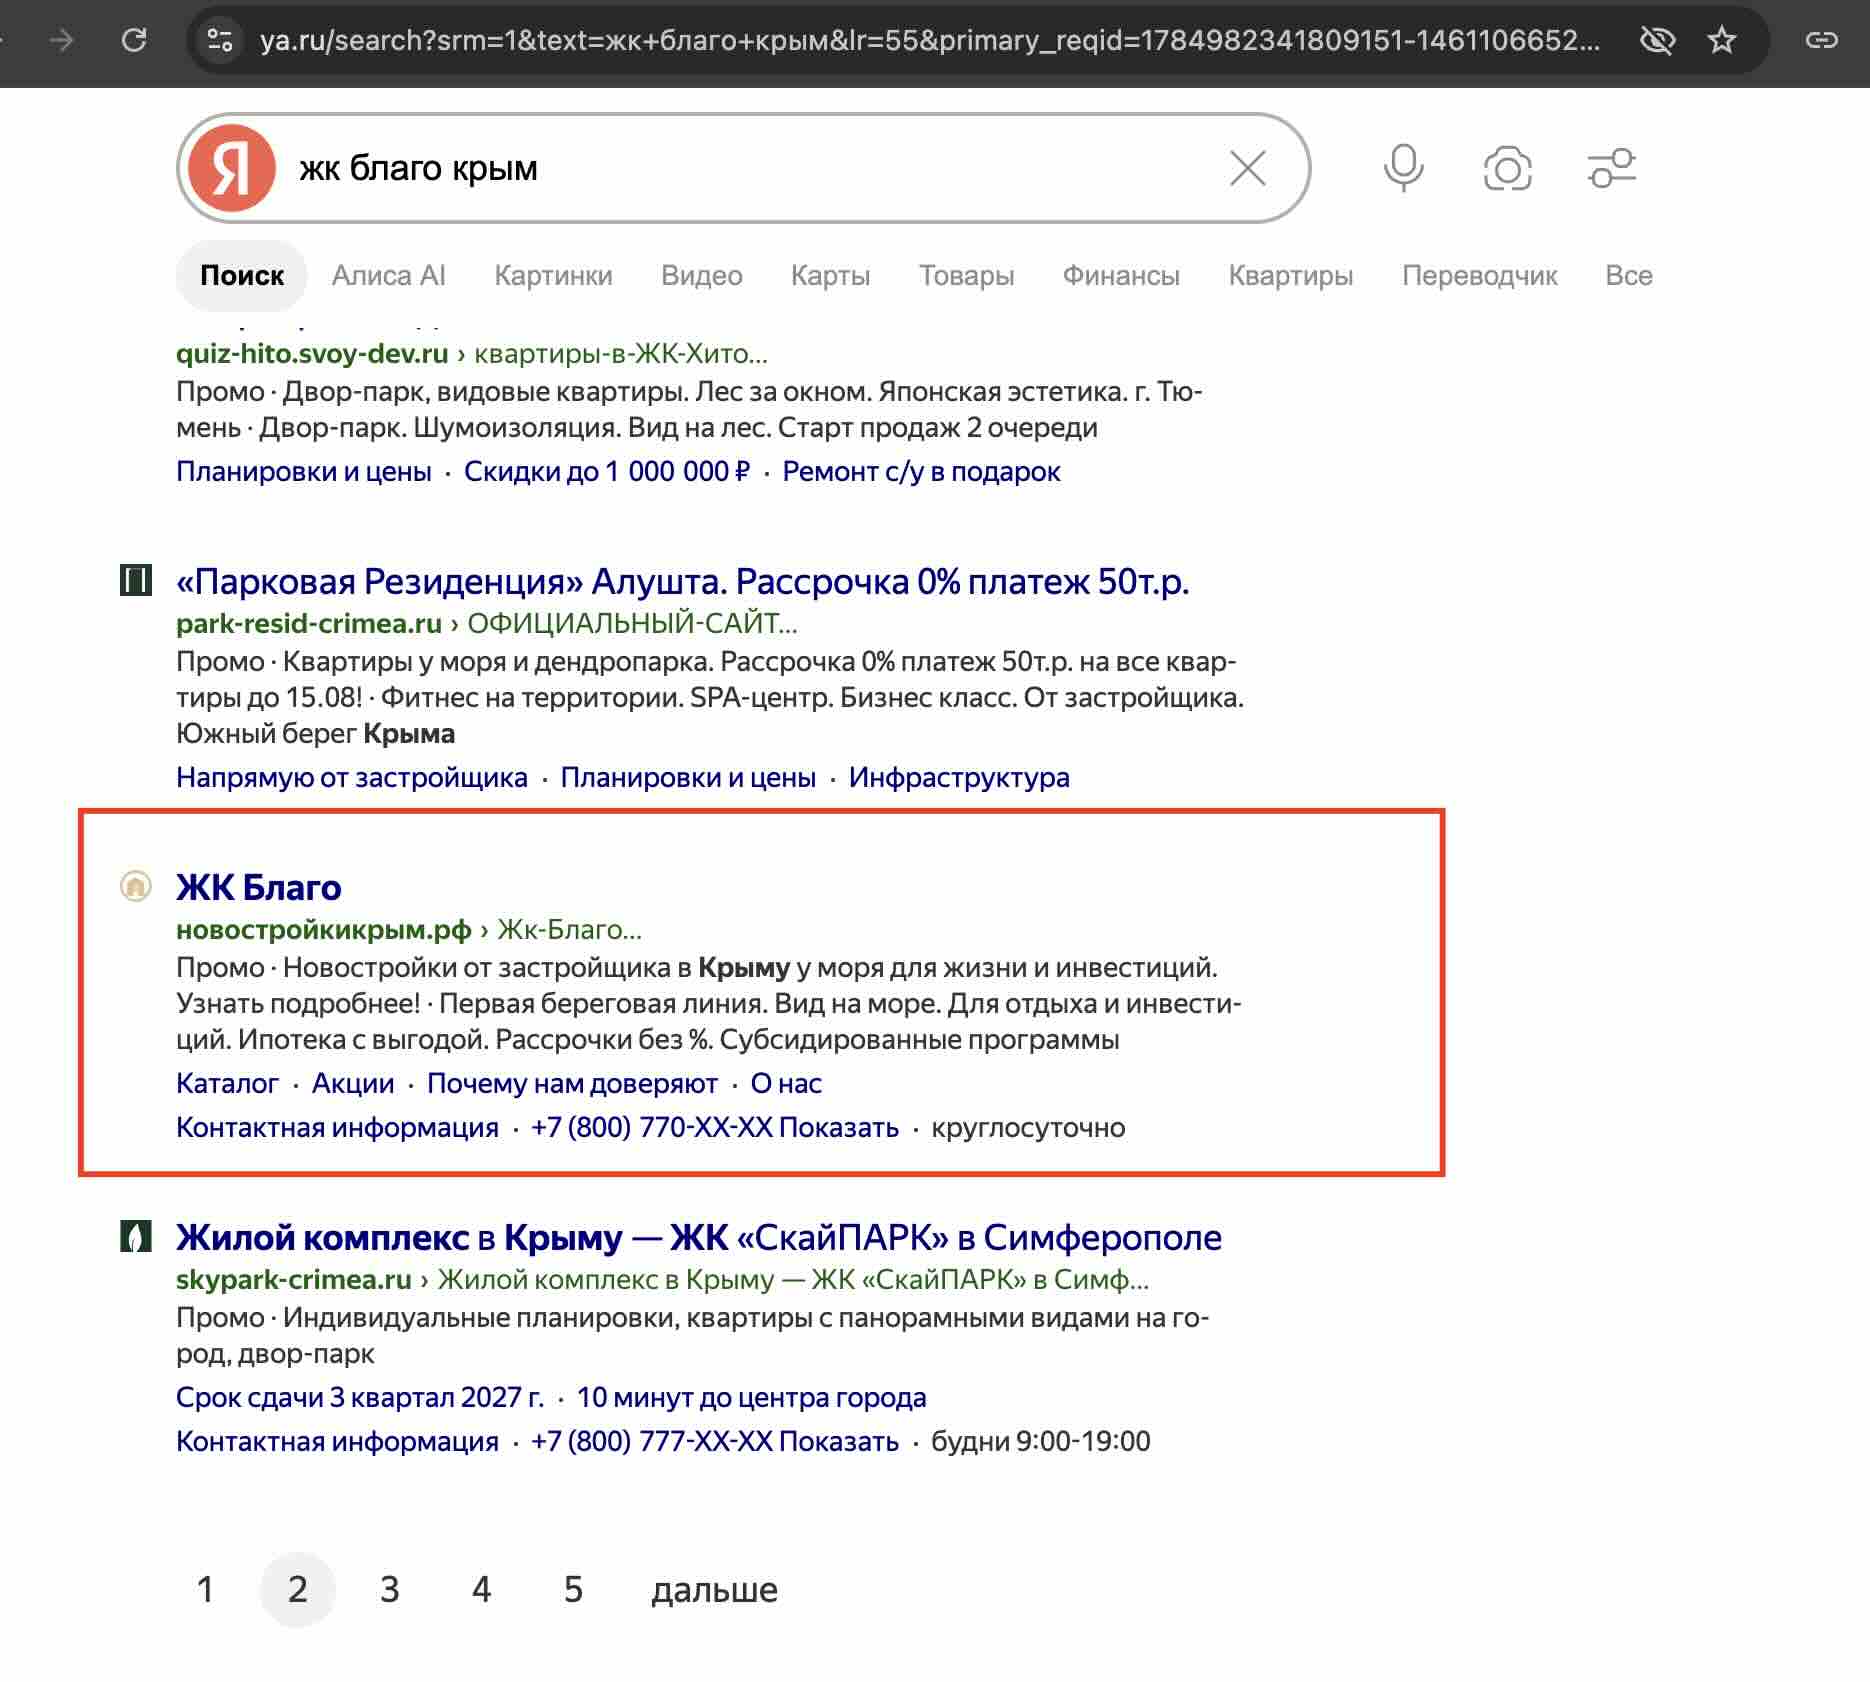Open search settings sliders icon
The width and height of the screenshot is (1870, 1682).
1611,168
